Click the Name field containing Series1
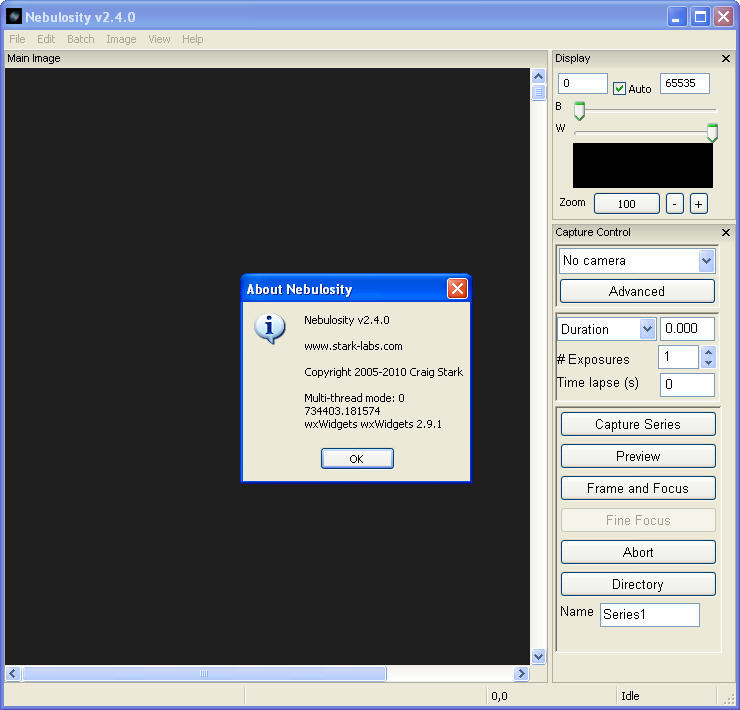Viewport: 740px width, 710px height. (650, 615)
